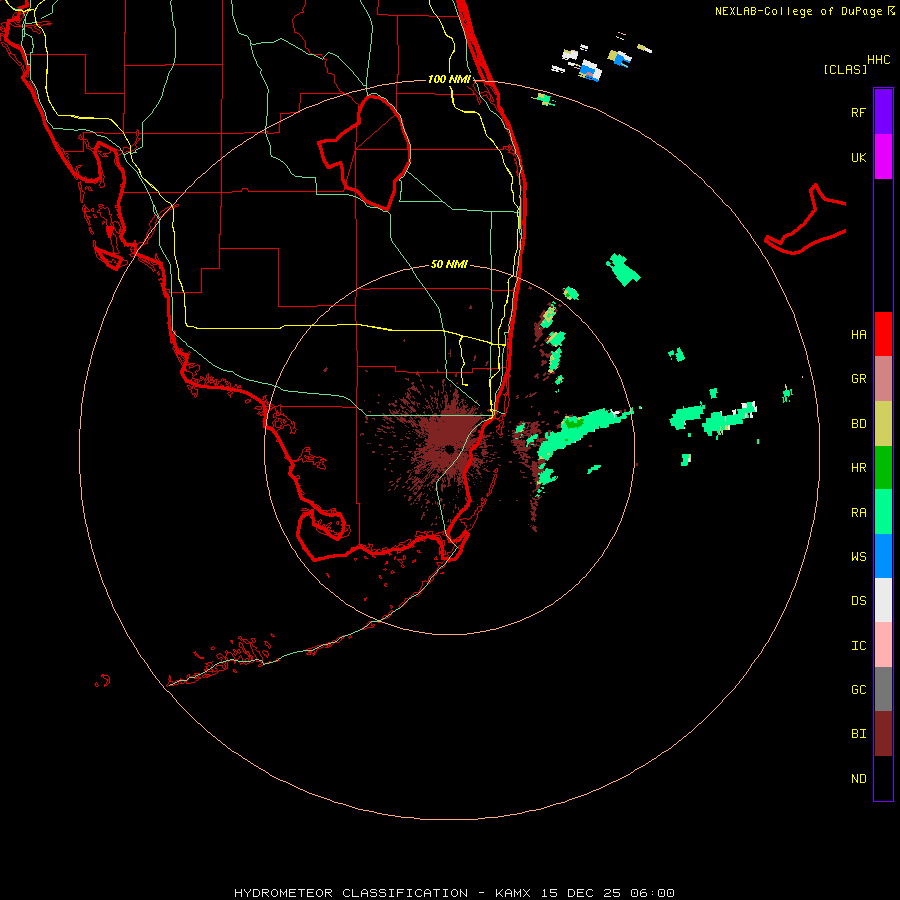The width and height of the screenshot is (900, 900).
Task: Select the yellow BD legend swatch
Action: click(x=883, y=423)
